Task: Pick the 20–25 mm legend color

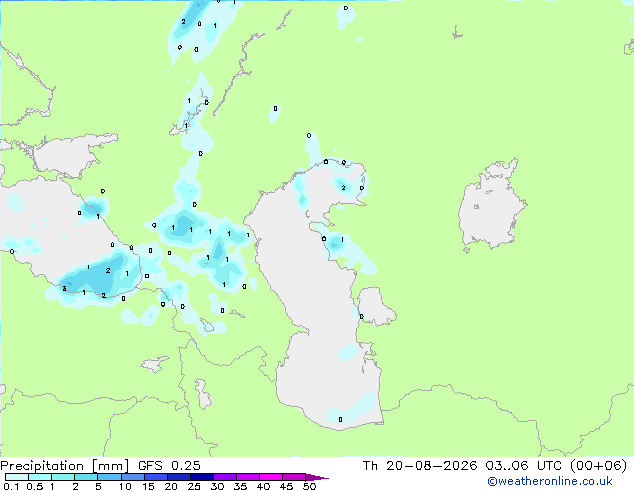Action: 179,477
